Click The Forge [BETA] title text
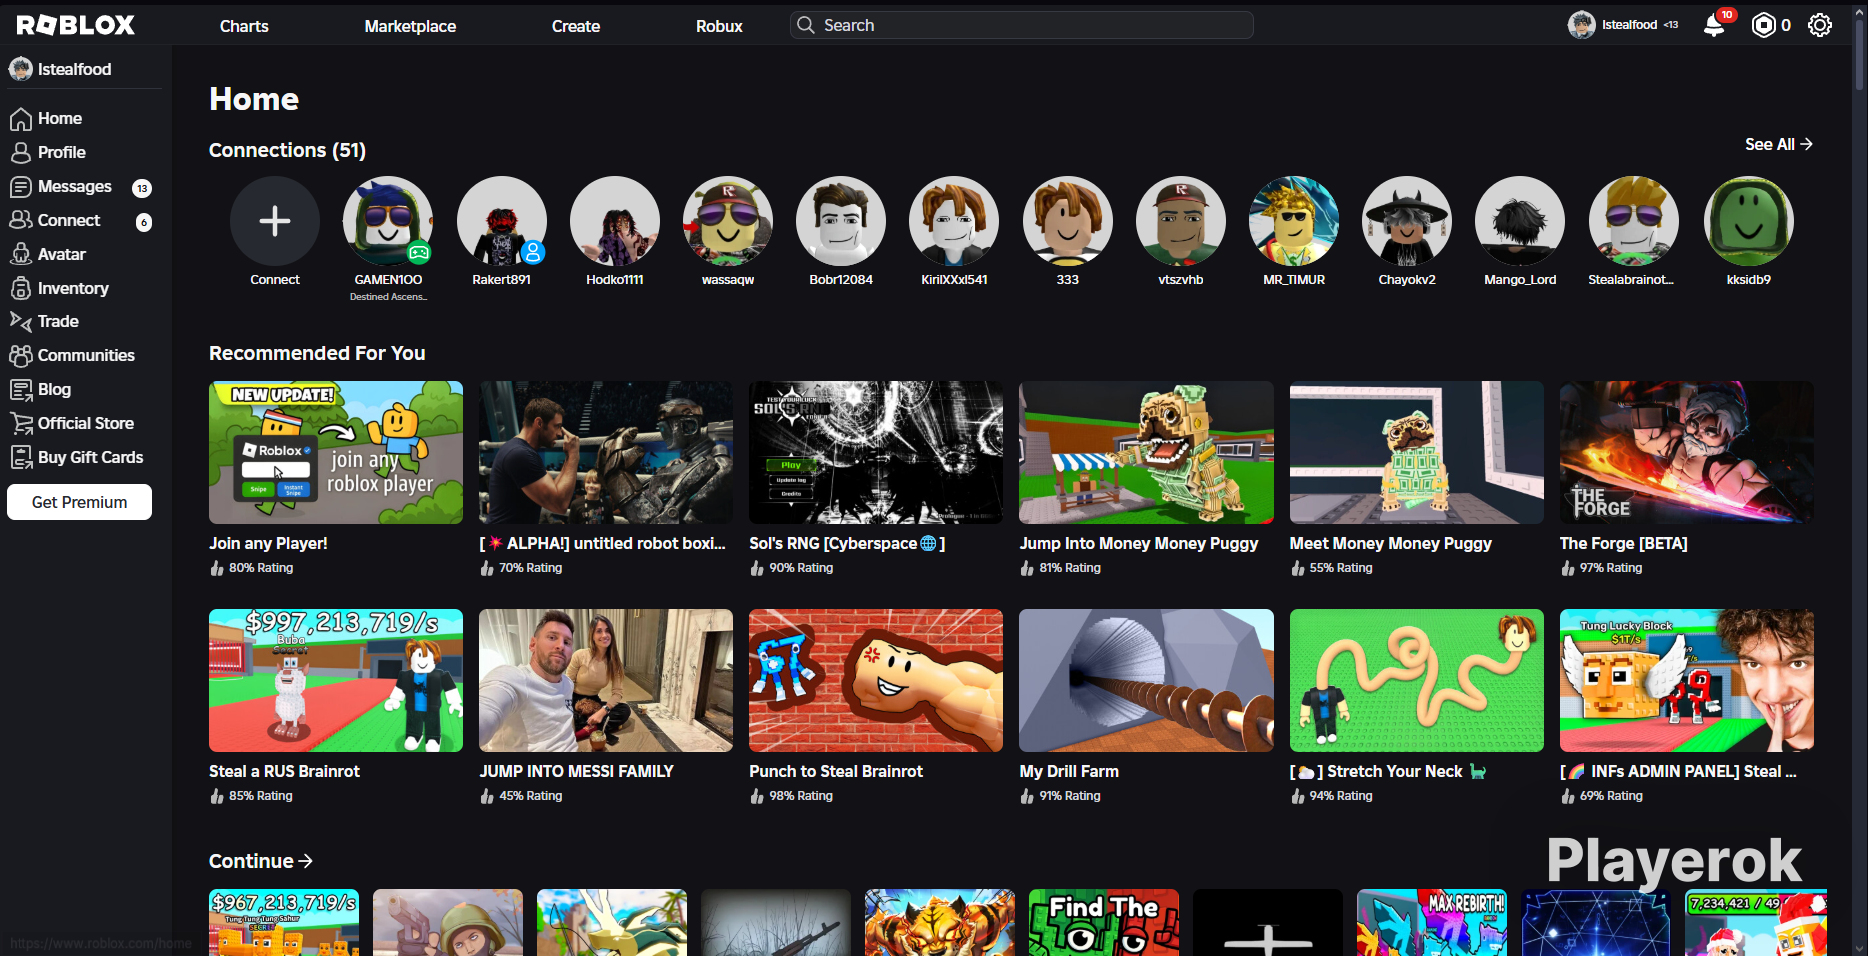Image resolution: width=1868 pixels, height=956 pixels. point(1624,544)
